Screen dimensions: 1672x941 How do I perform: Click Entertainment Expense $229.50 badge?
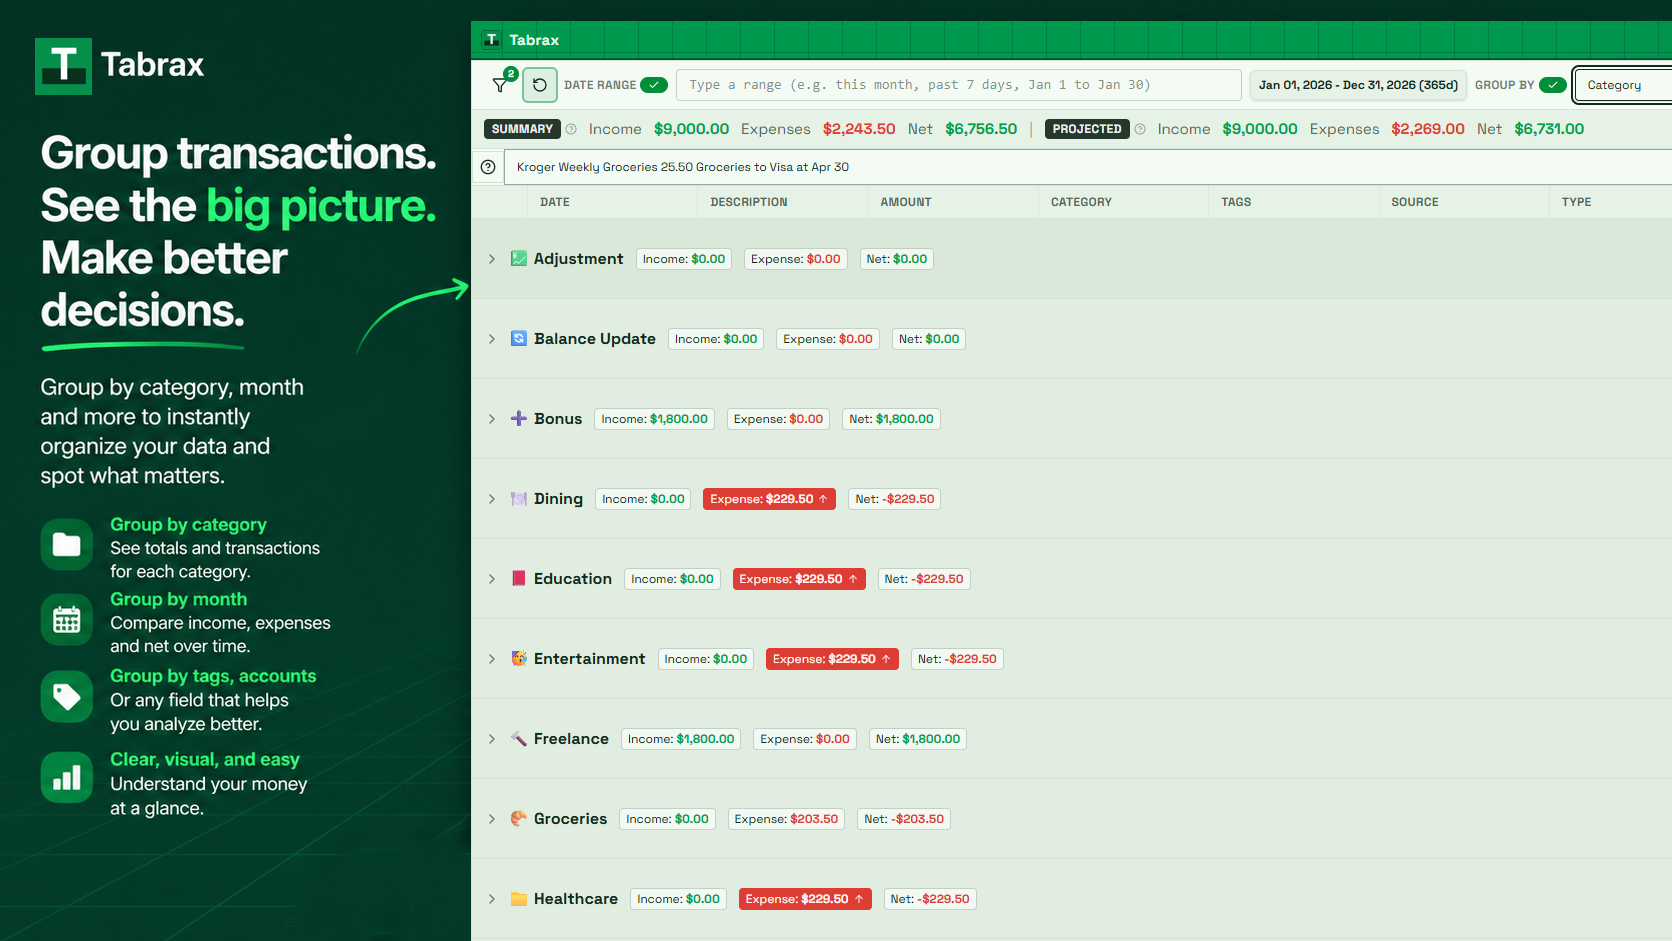tap(832, 659)
